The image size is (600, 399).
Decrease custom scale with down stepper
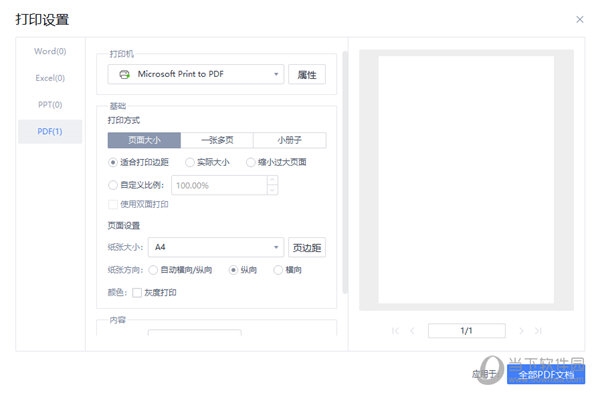pyautogui.click(x=272, y=190)
